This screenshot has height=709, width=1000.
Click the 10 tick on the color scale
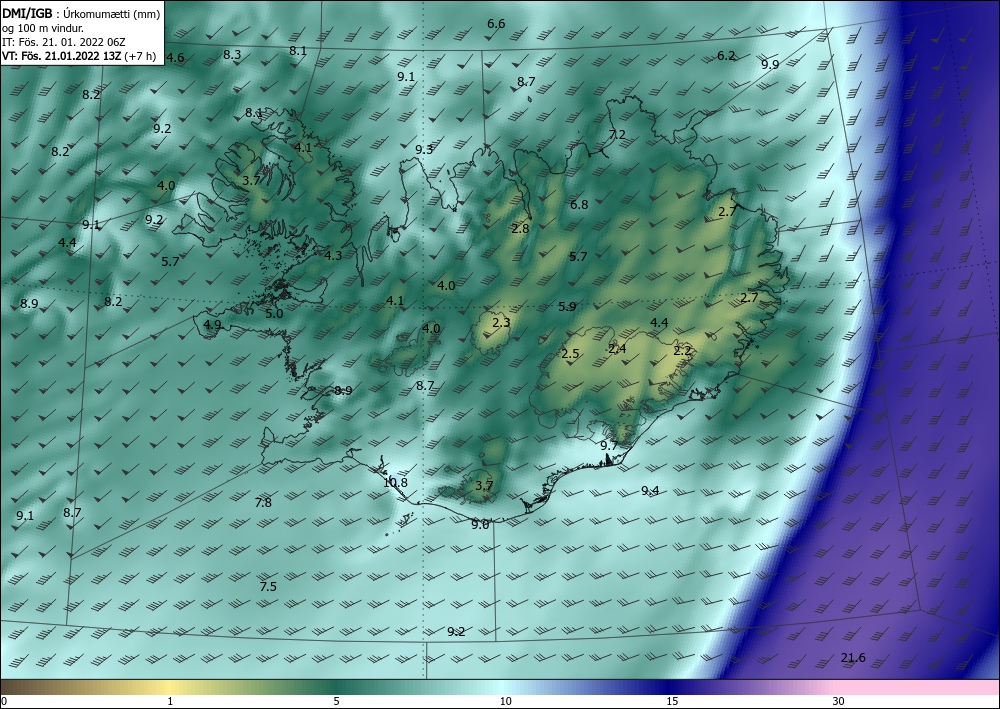pyautogui.click(x=505, y=702)
